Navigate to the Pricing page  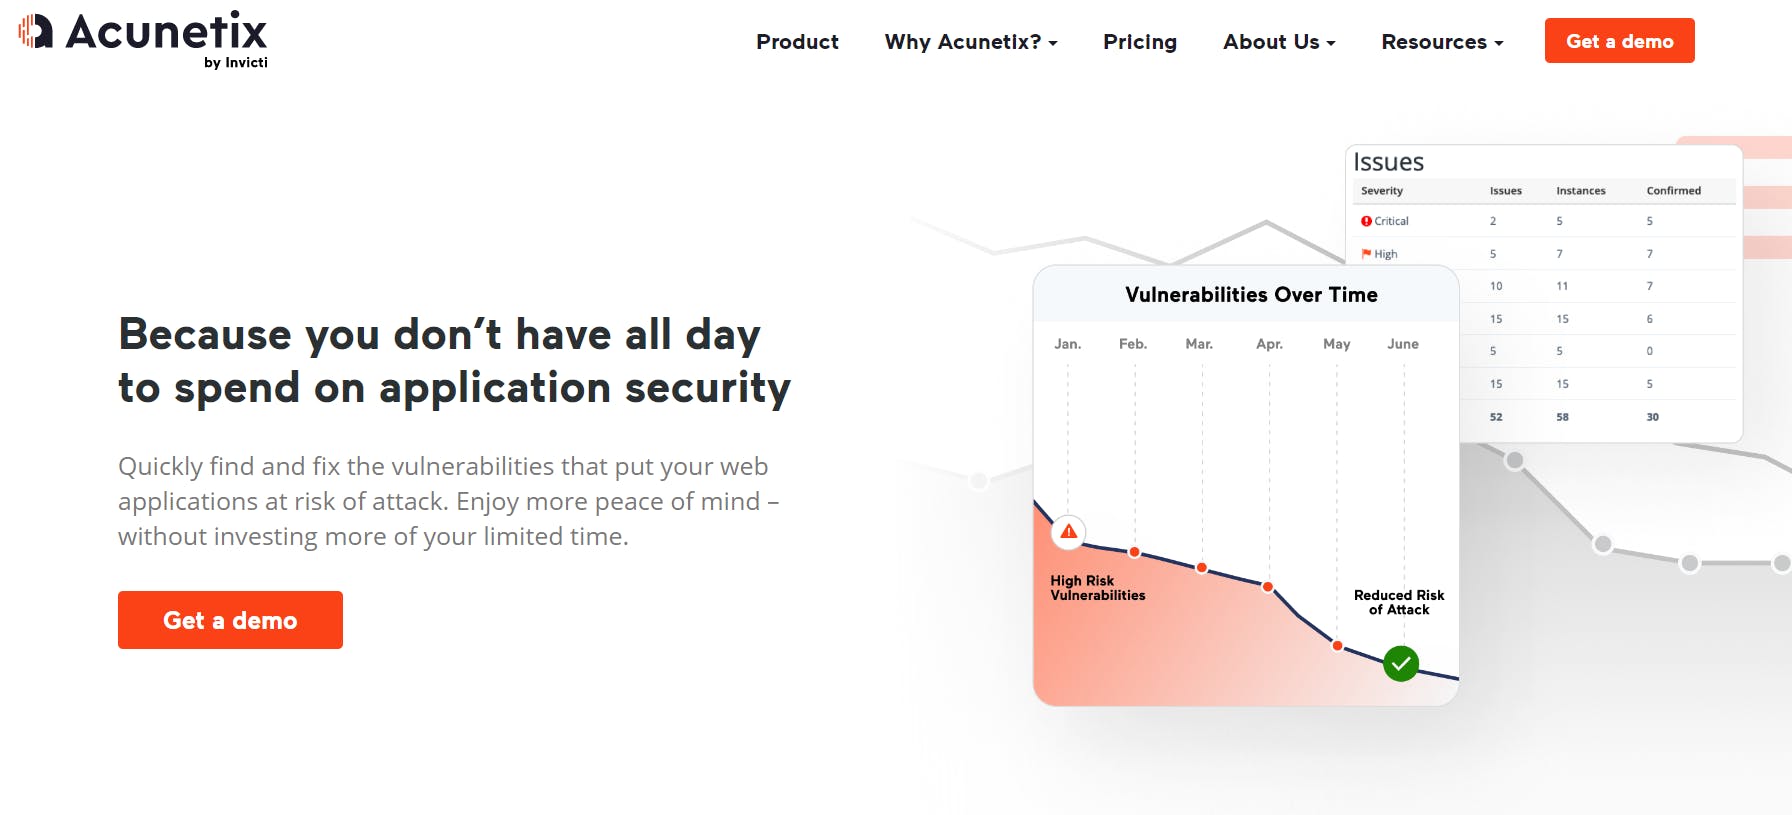pos(1139,42)
